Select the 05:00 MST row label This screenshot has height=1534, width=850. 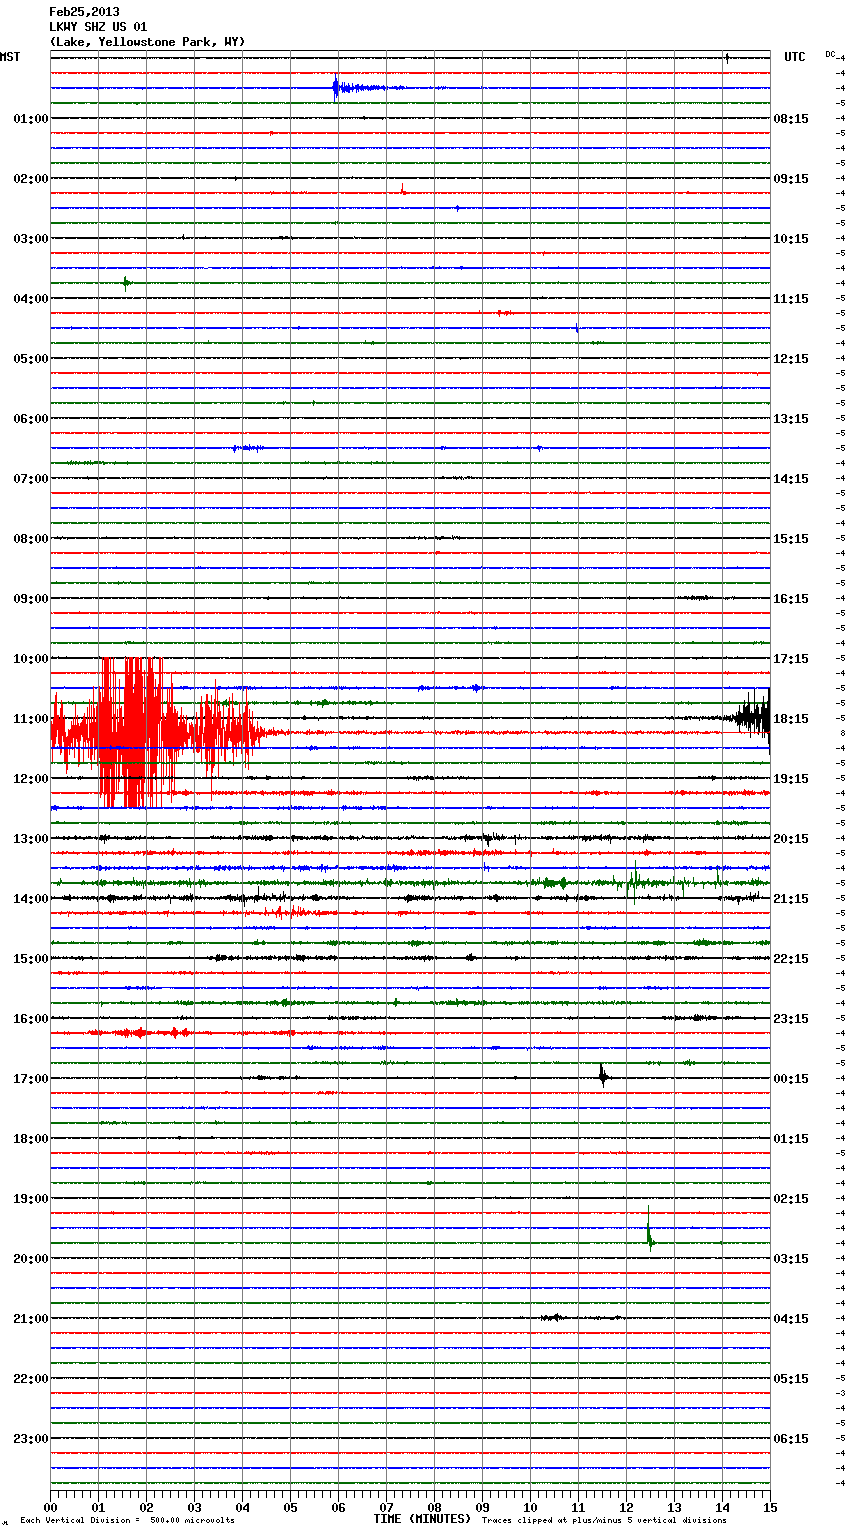tap(31, 359)
